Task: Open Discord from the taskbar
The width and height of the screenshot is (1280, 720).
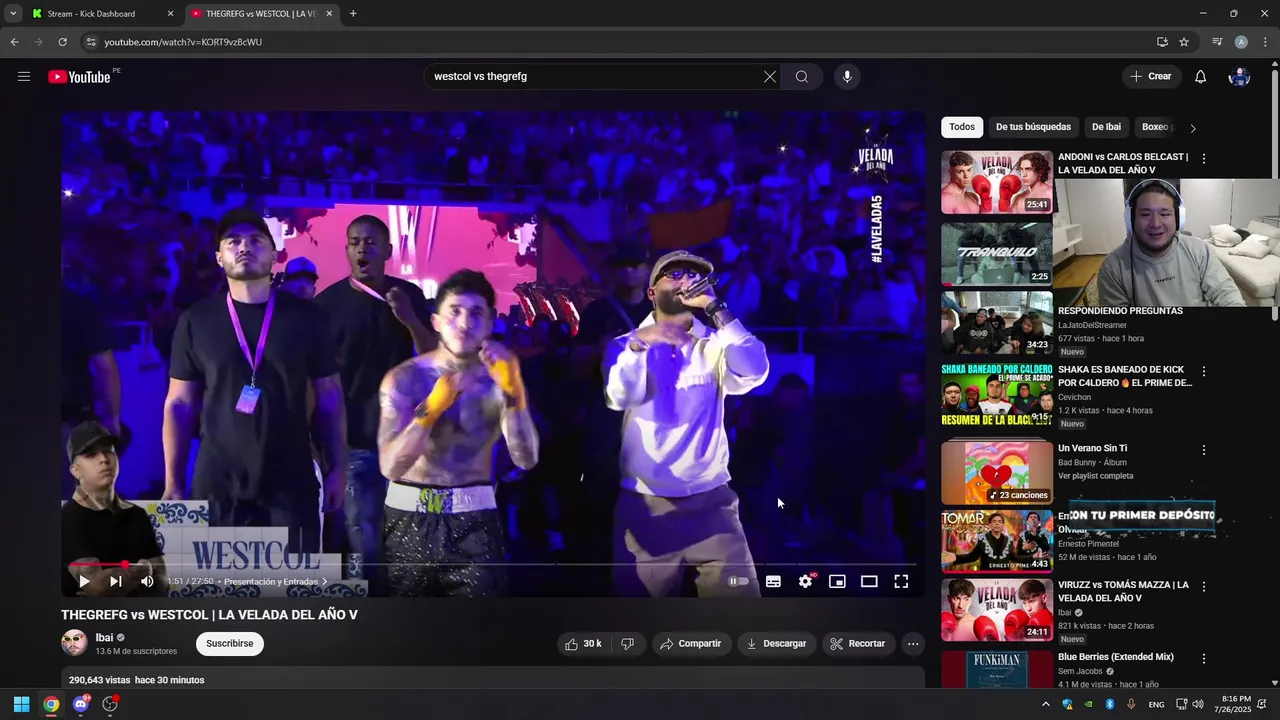Action: [x=81, y=704]
